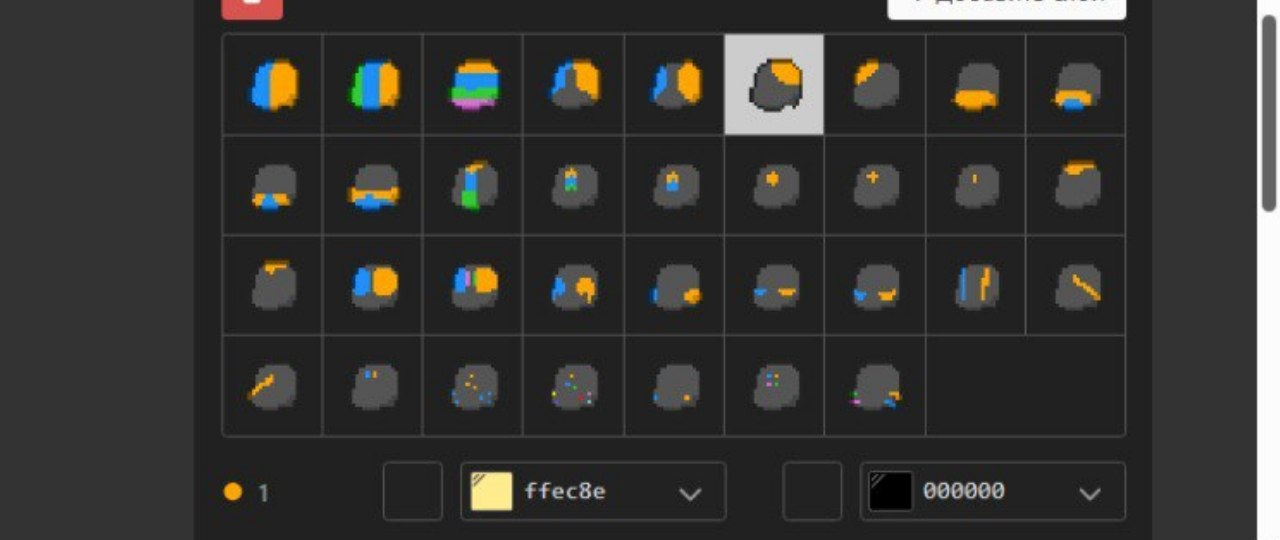
Task: Choose the orange bottom band pattern
Action: coord(975,84)
